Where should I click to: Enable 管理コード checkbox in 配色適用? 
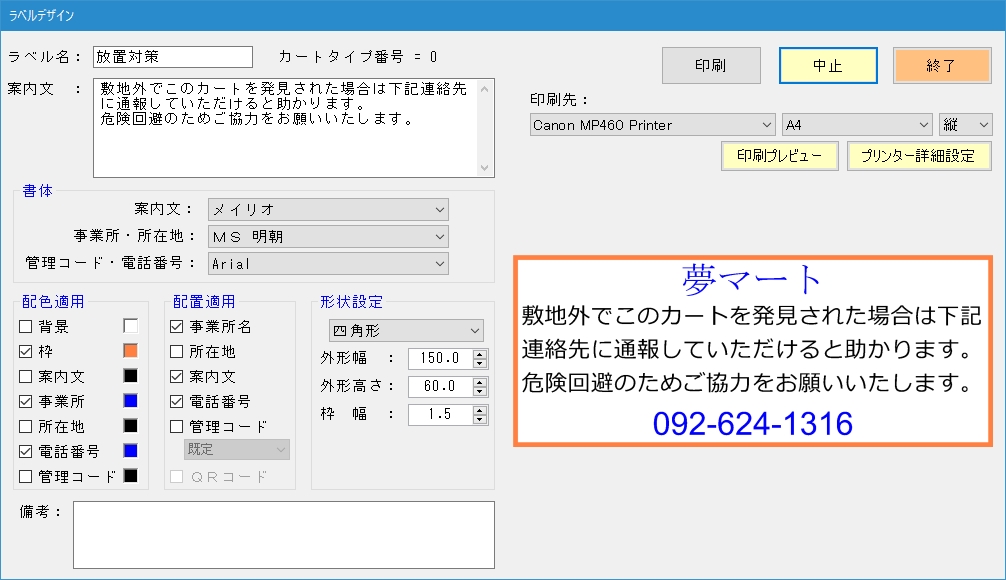point(26,477)
